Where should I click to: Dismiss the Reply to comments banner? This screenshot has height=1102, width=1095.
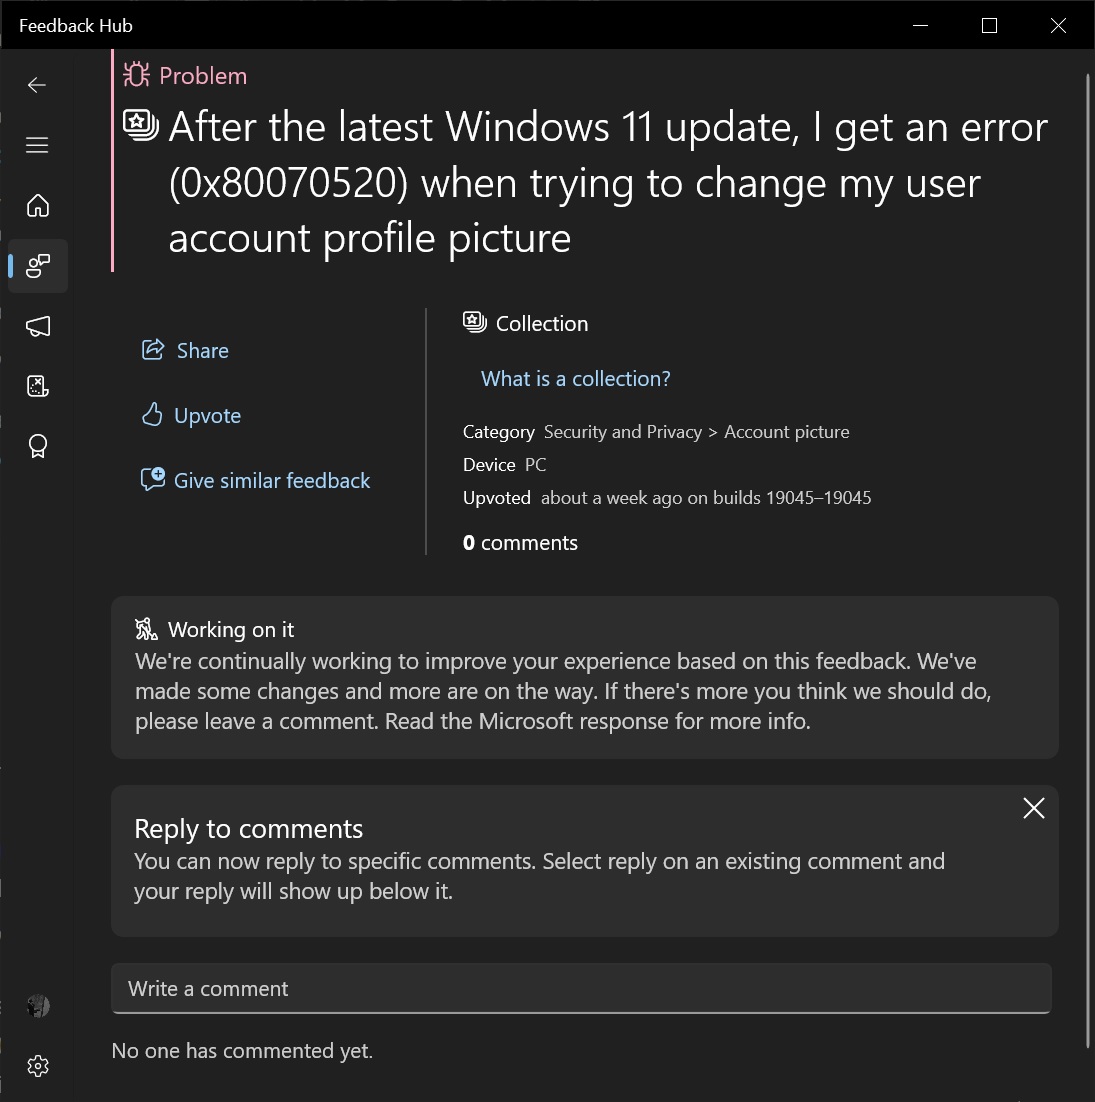point(1033,808)
